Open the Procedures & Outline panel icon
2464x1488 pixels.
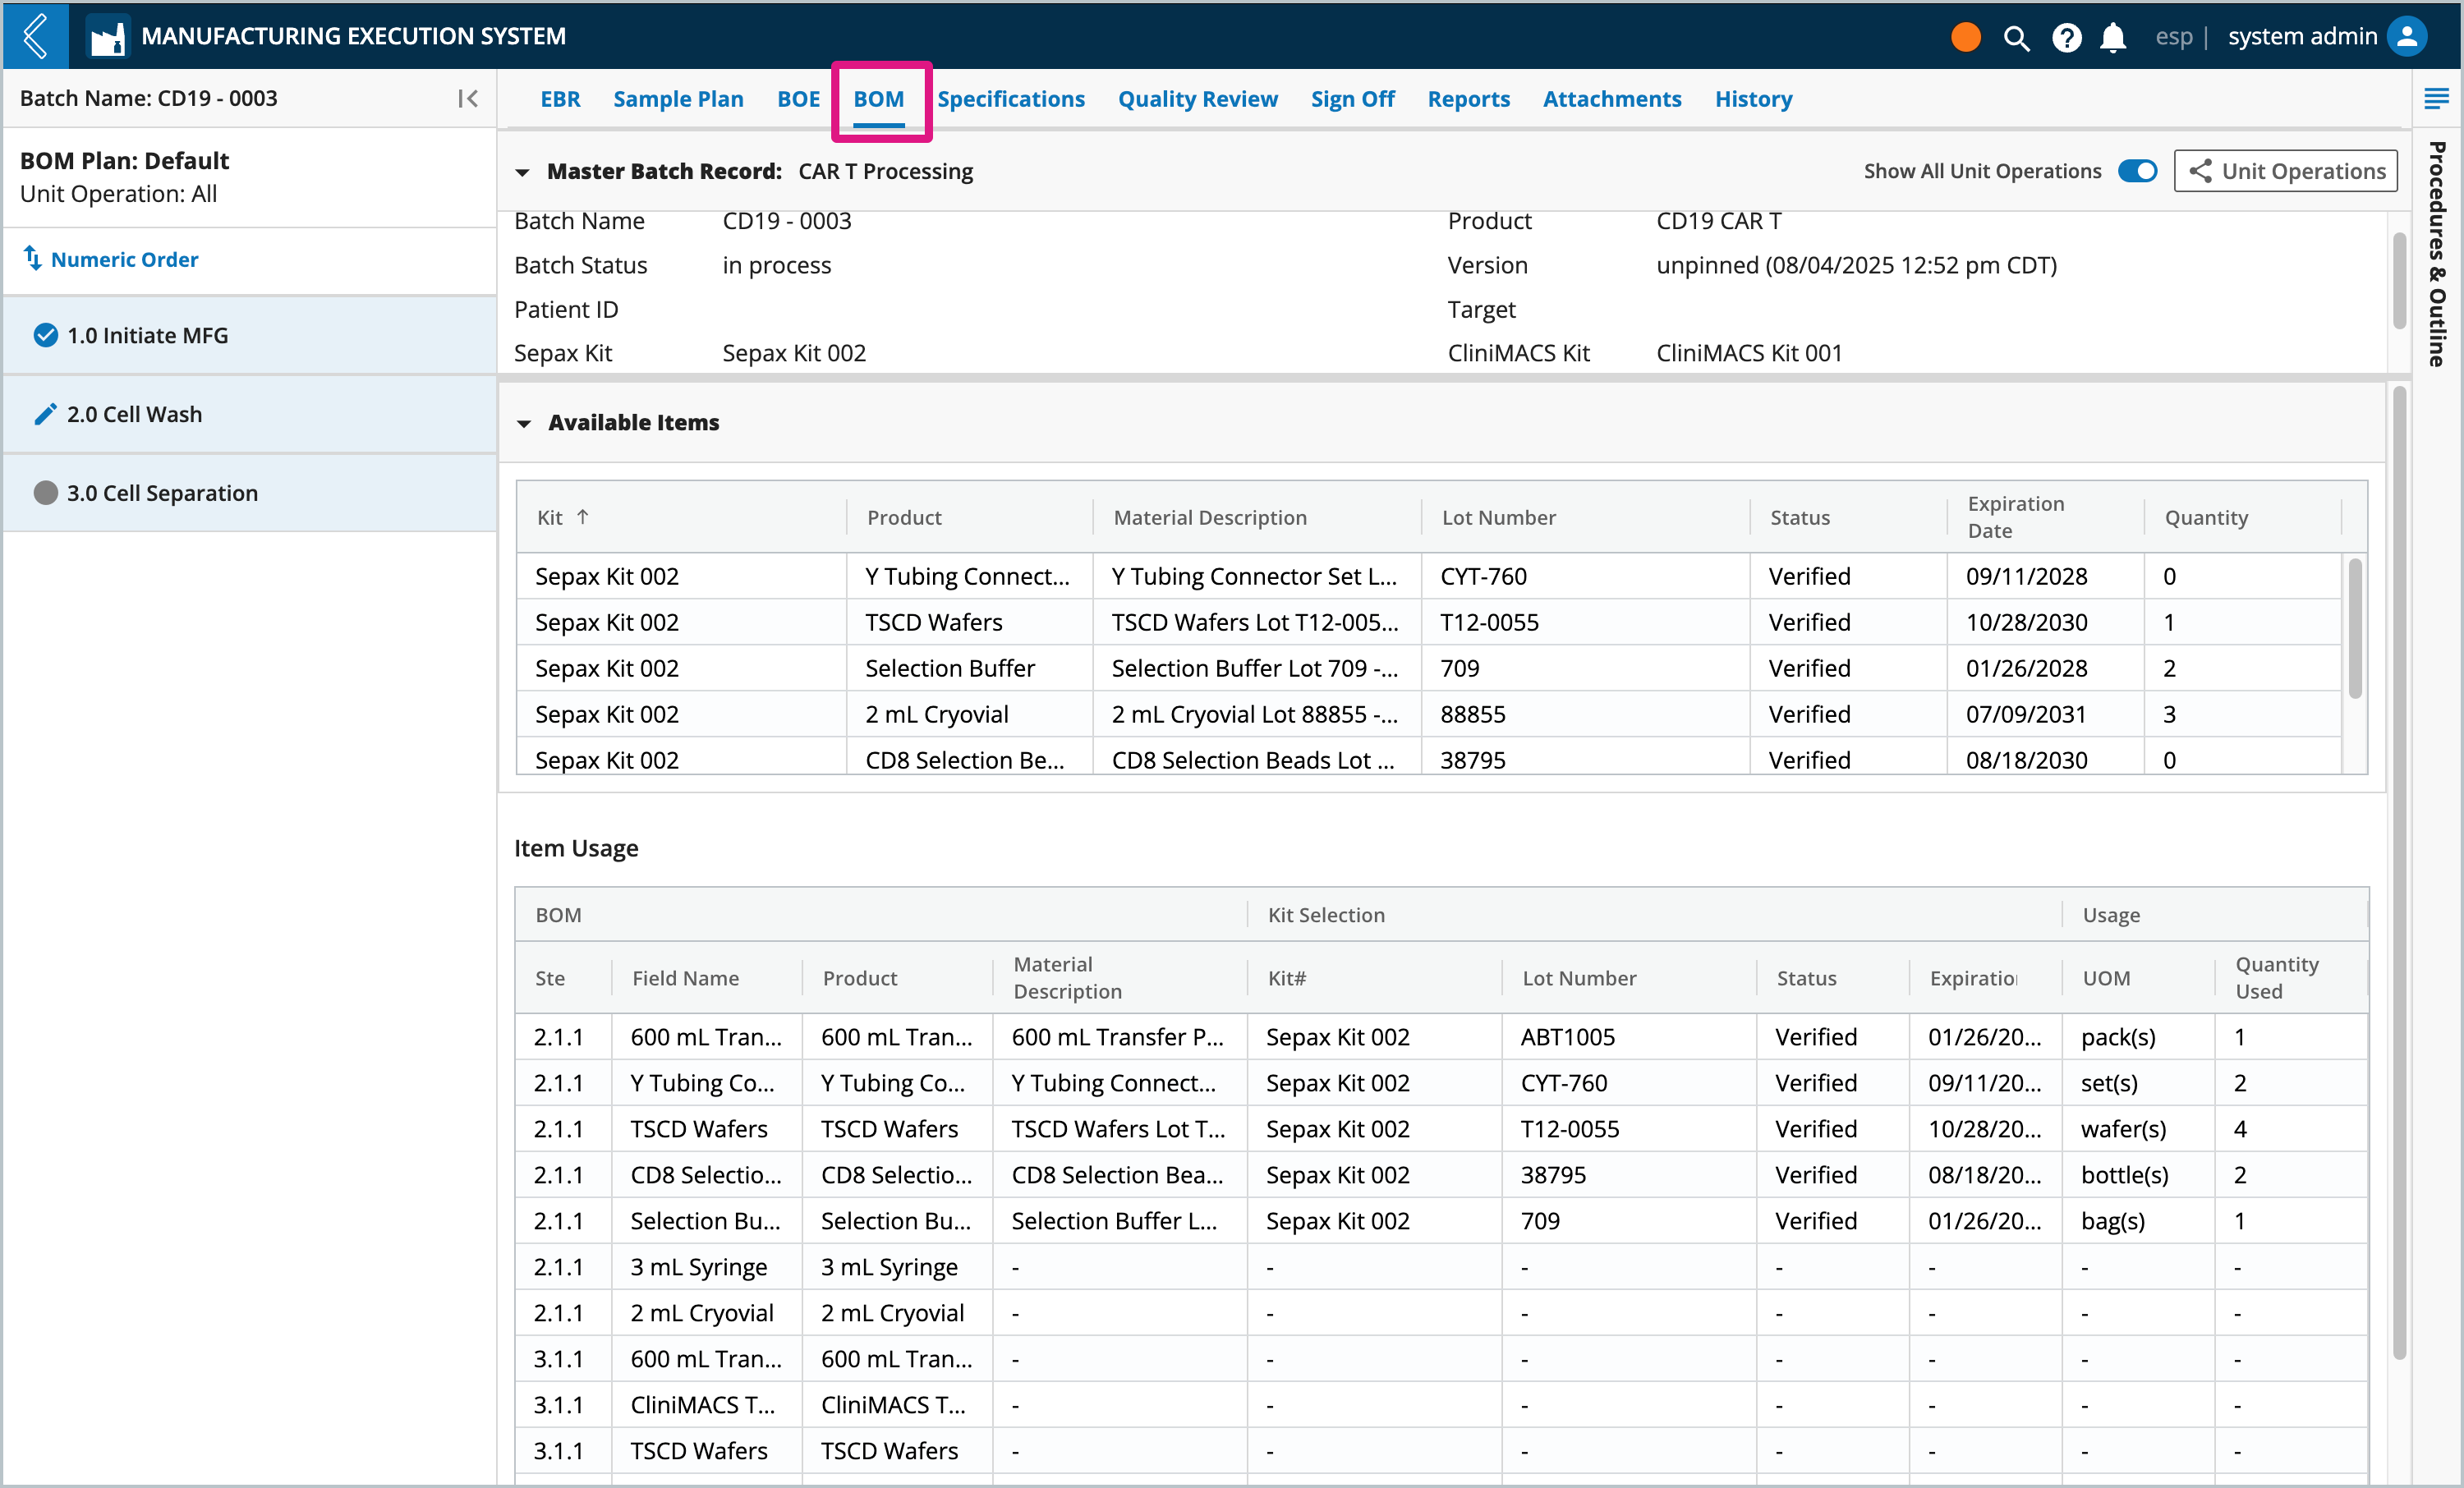2436,98
